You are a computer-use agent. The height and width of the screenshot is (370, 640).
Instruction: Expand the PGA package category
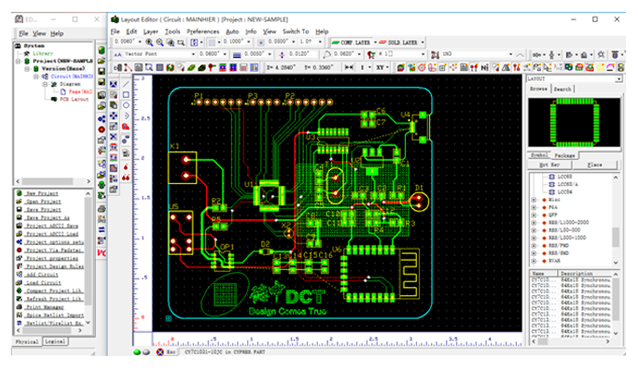pyautogui.click(x=534, y=208)
